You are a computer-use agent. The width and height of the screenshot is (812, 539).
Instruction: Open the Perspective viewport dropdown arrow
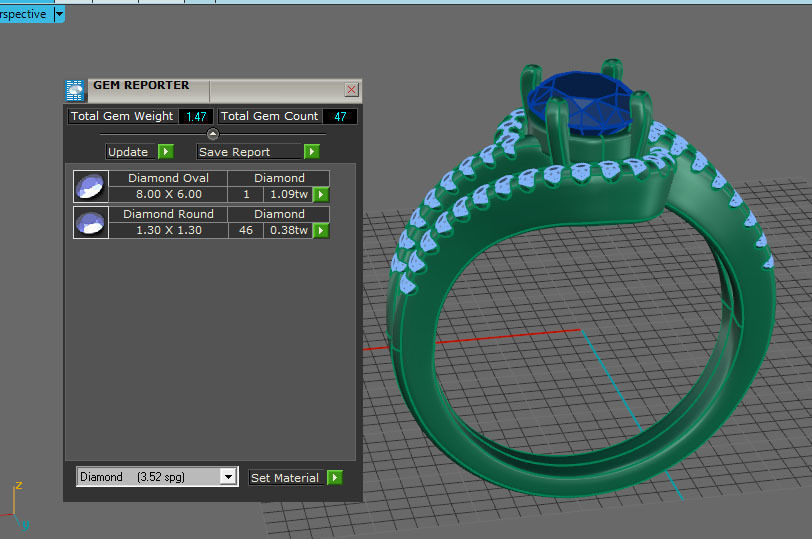point(60,14)
